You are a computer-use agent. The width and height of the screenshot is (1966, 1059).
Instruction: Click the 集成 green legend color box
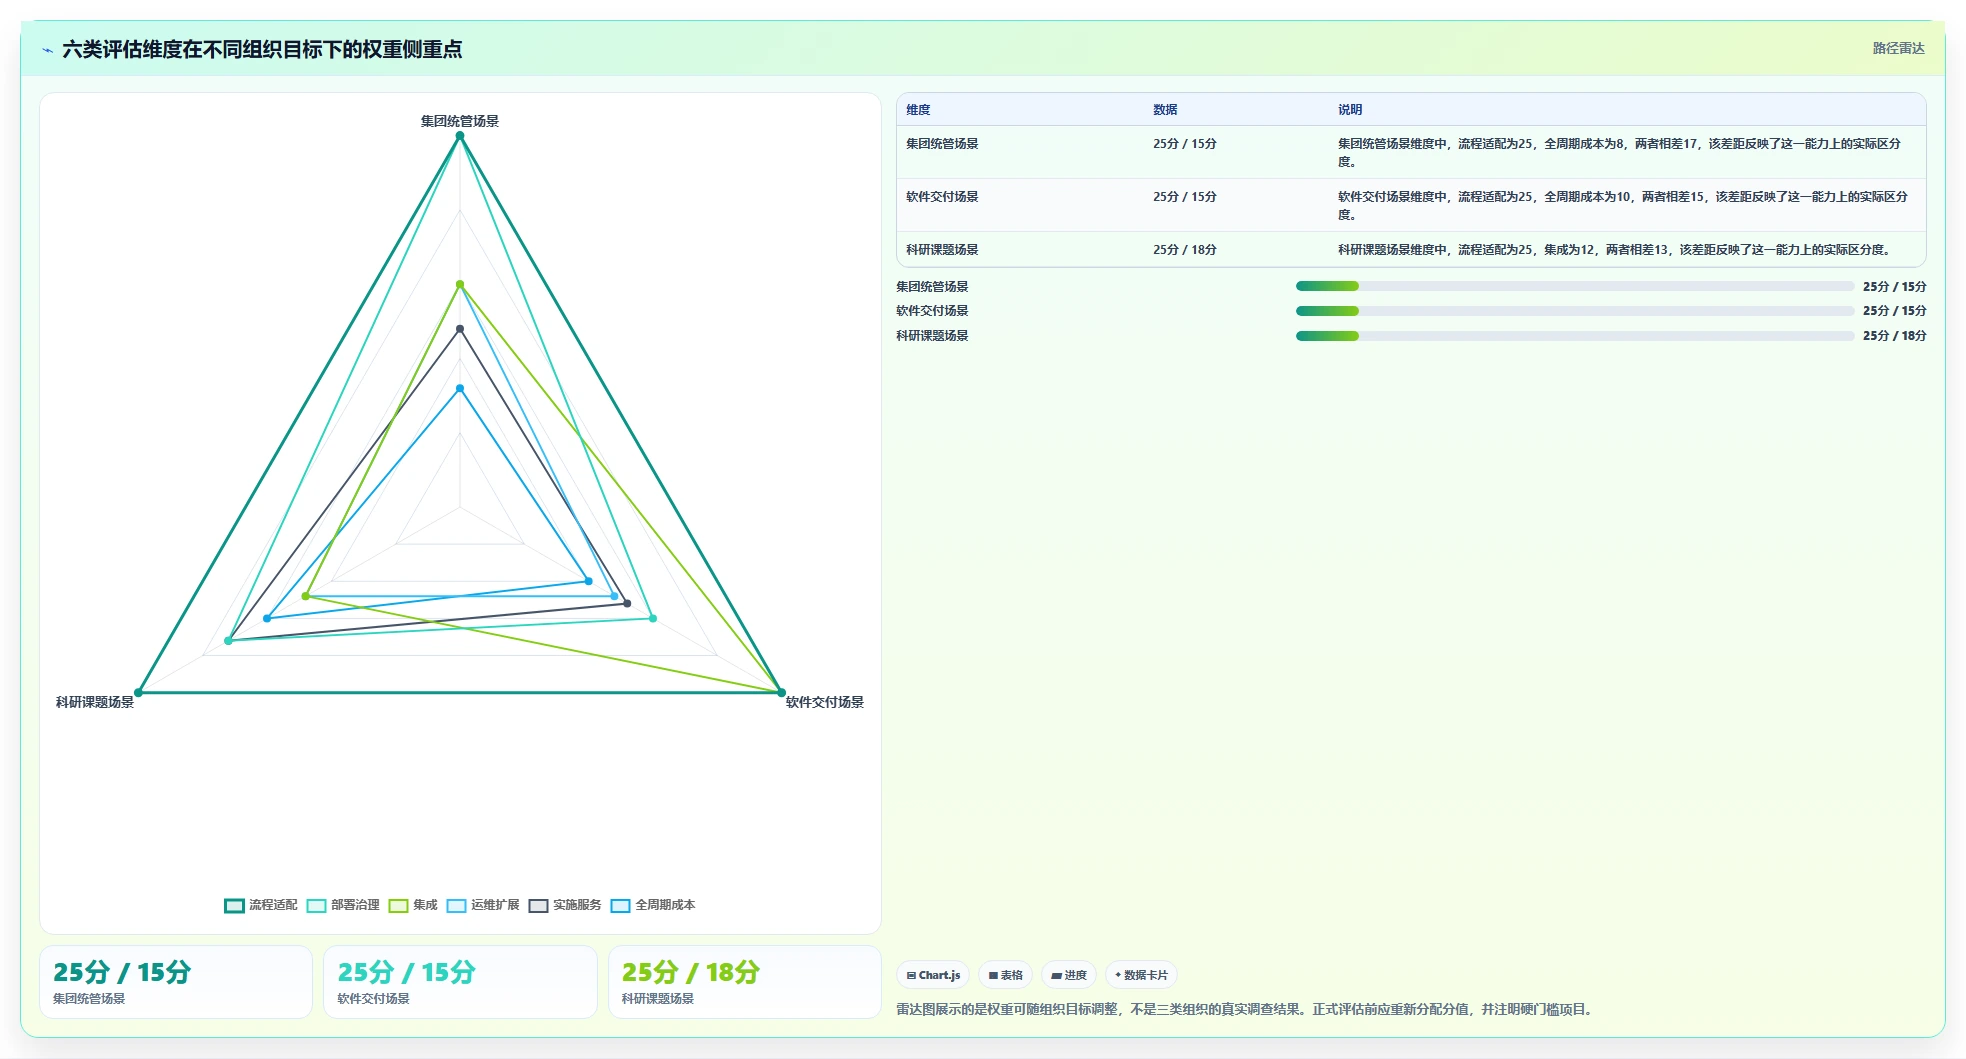(398, 906)
